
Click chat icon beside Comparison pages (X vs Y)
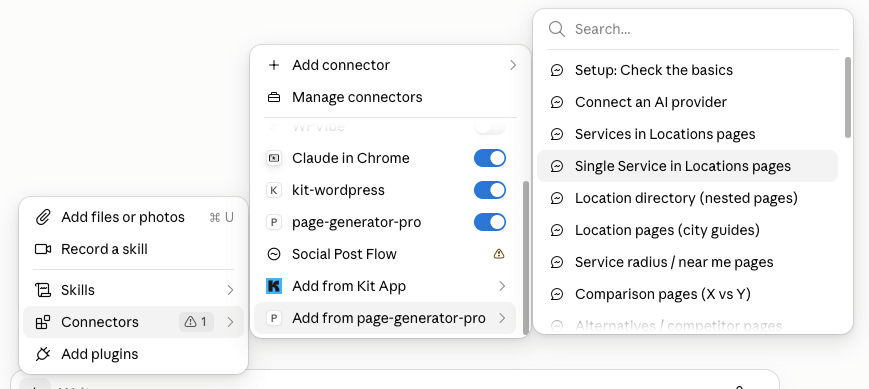coord(557,294)
